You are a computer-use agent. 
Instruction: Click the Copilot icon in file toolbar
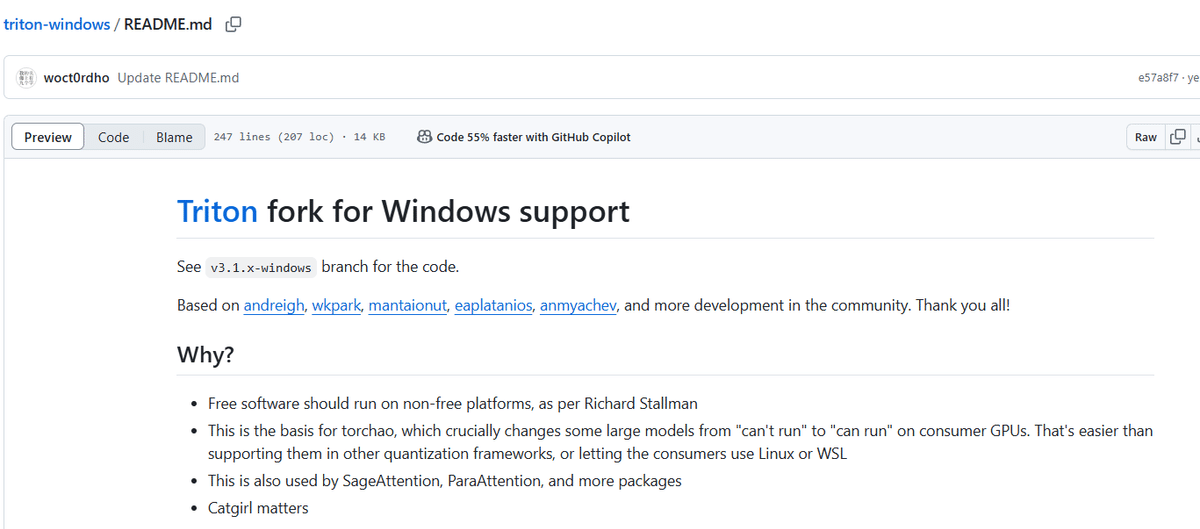[424, 137]
